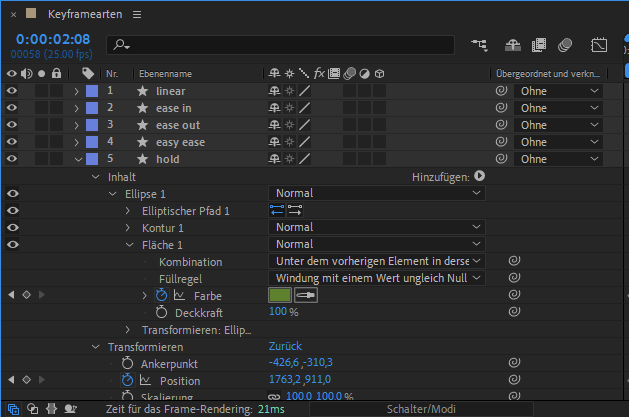The width and height of the screenshot is (629, 417).
Task: Toggle the Position stopwatch
Action: point(127,380)
